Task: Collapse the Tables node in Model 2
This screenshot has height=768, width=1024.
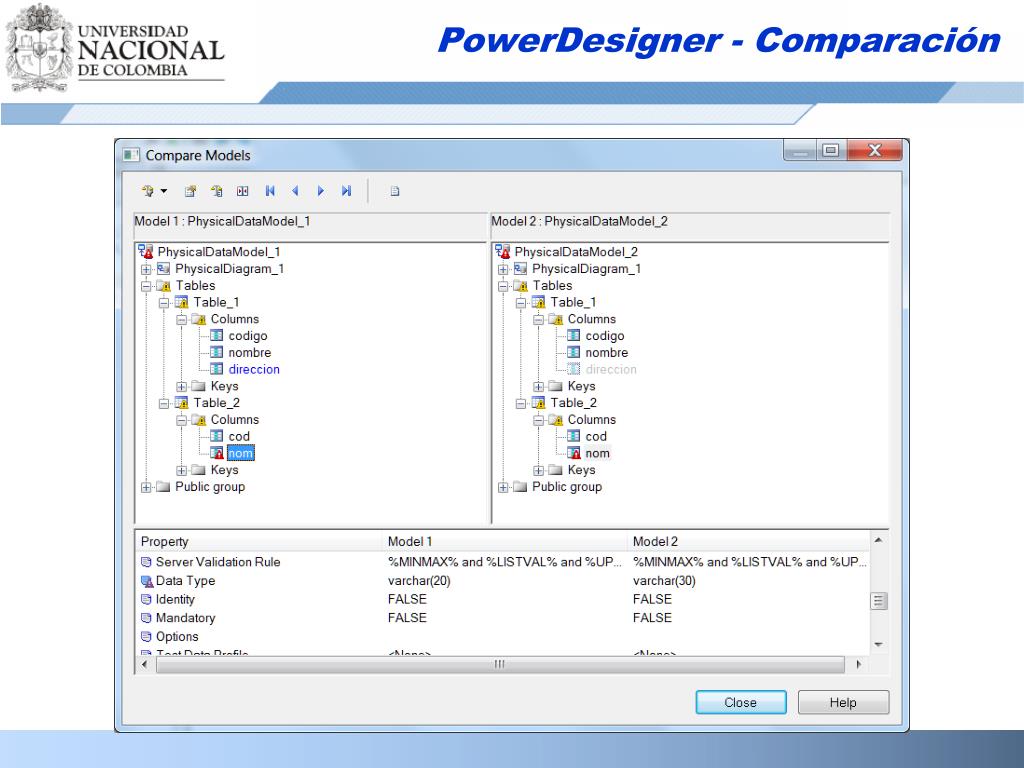Action: point(503,286)
